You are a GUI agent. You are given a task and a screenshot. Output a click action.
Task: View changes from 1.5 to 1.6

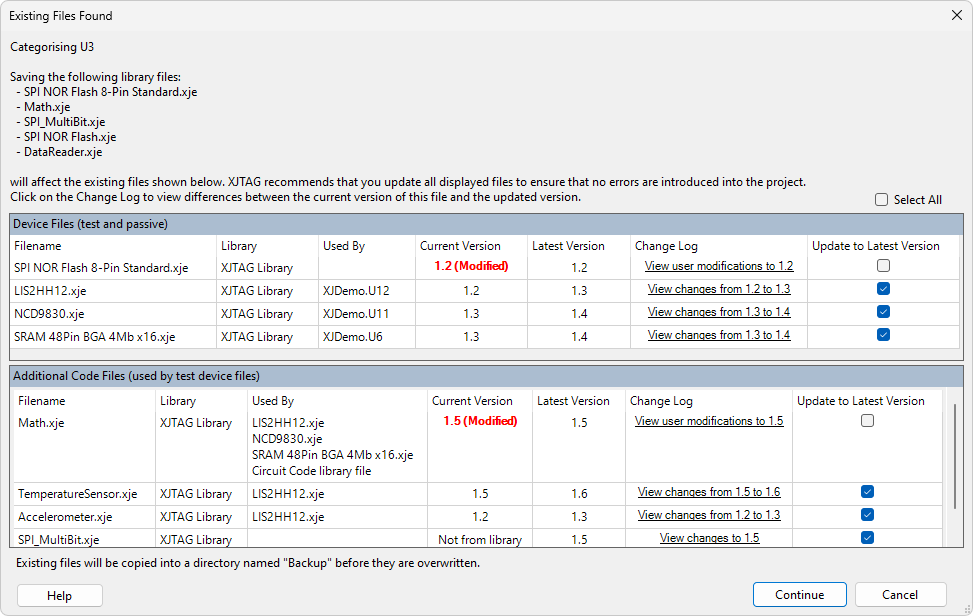(x=709, y=492)
